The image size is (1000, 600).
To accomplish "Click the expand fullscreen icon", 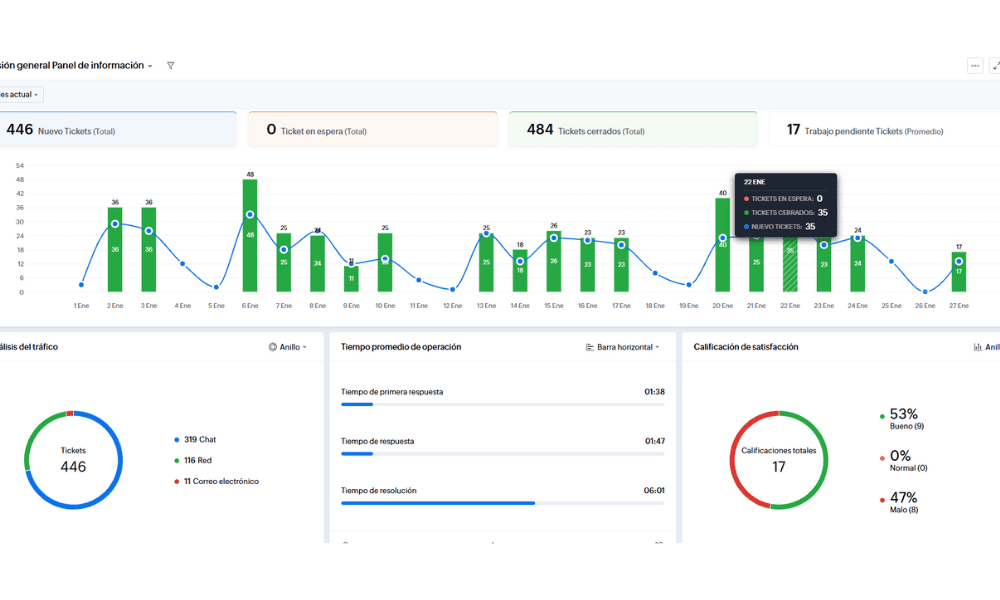I will 995,66.
